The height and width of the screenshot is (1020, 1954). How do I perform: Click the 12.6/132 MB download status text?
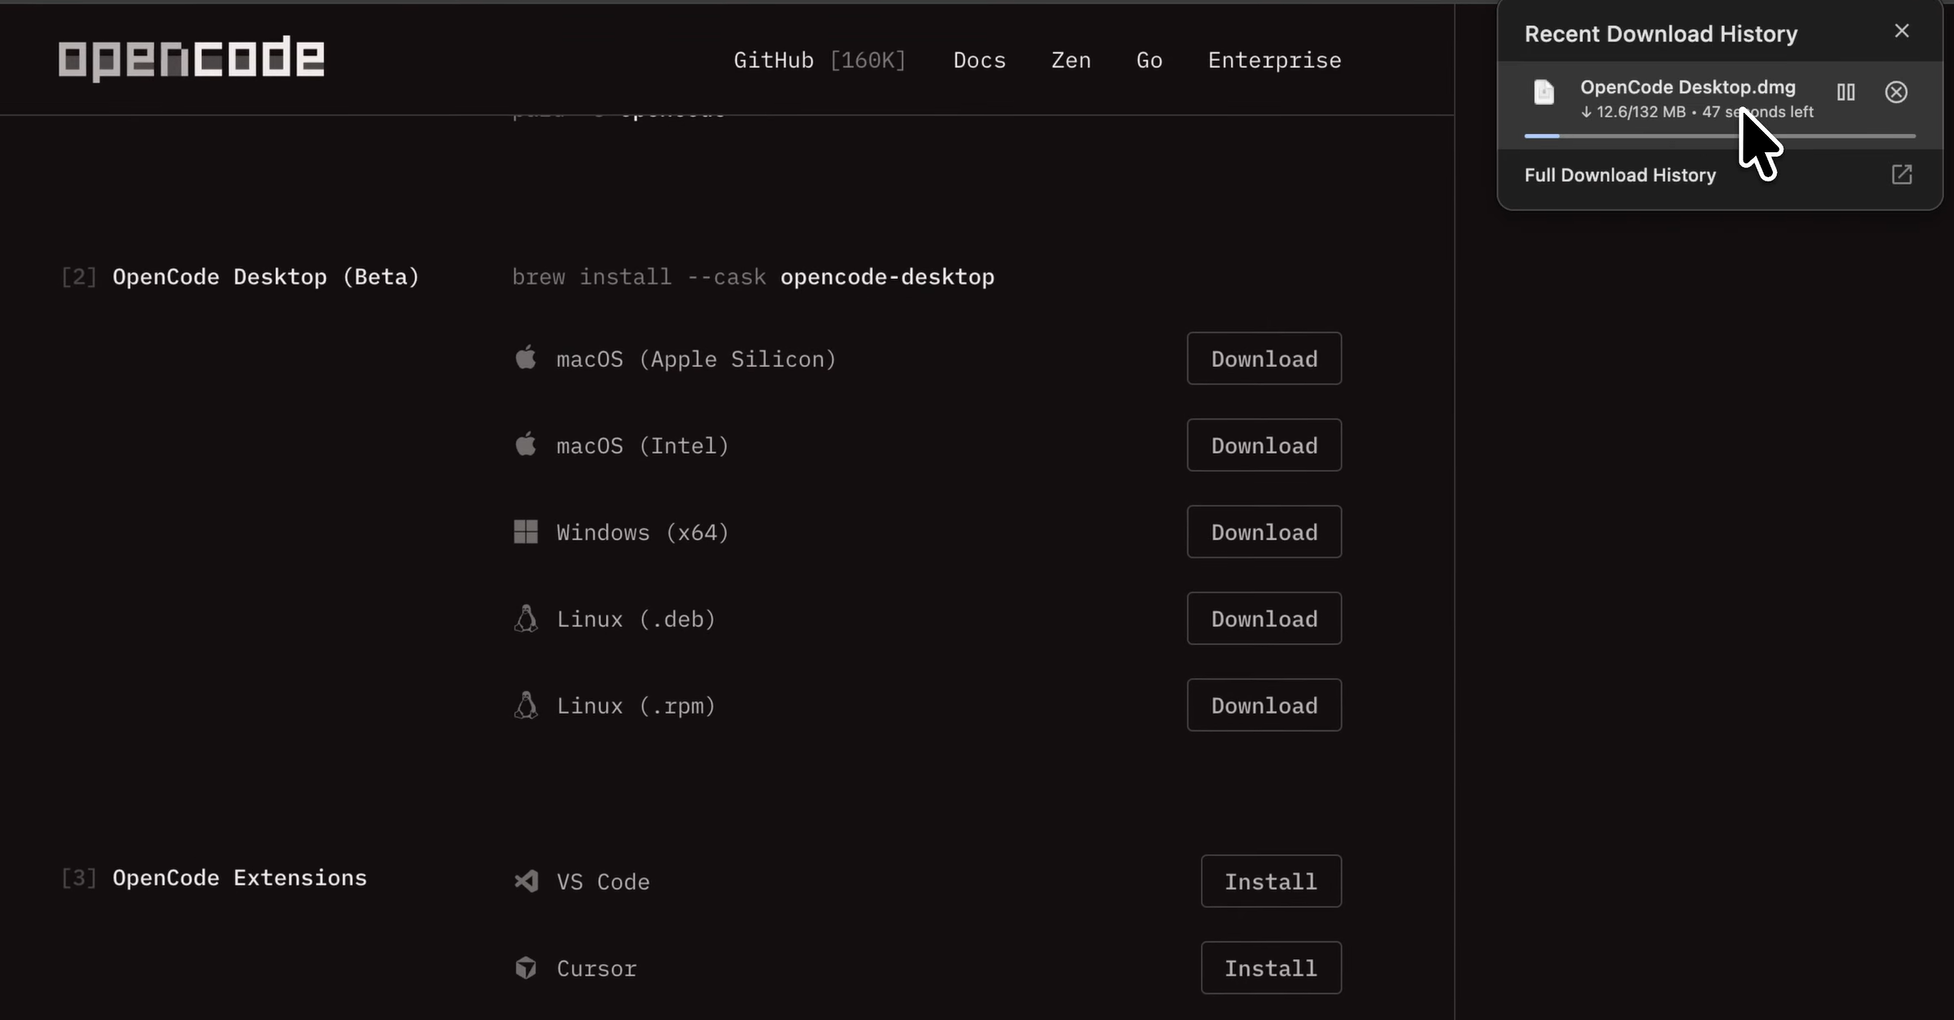(x=1697, y=112)
